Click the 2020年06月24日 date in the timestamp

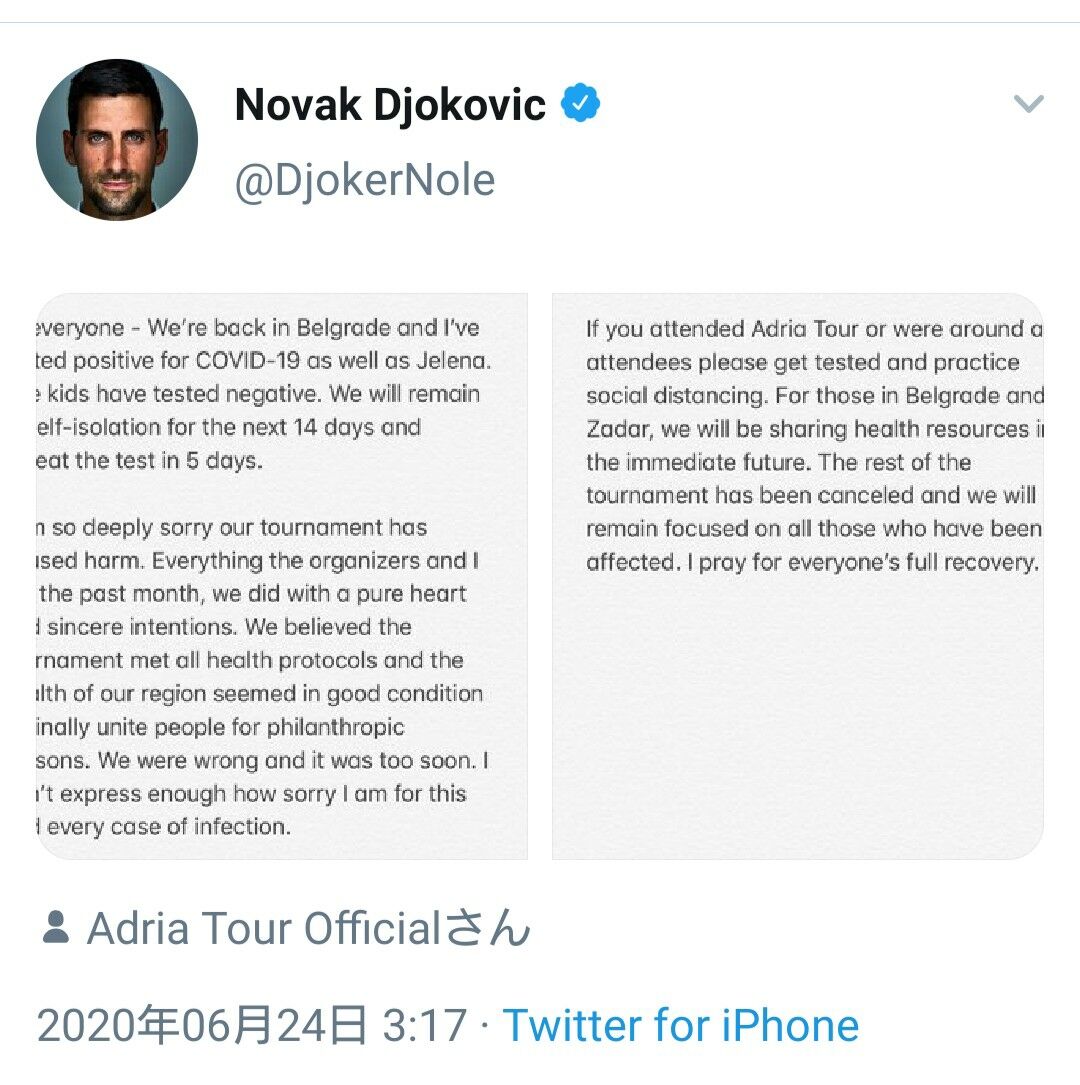click(202, 1026)
